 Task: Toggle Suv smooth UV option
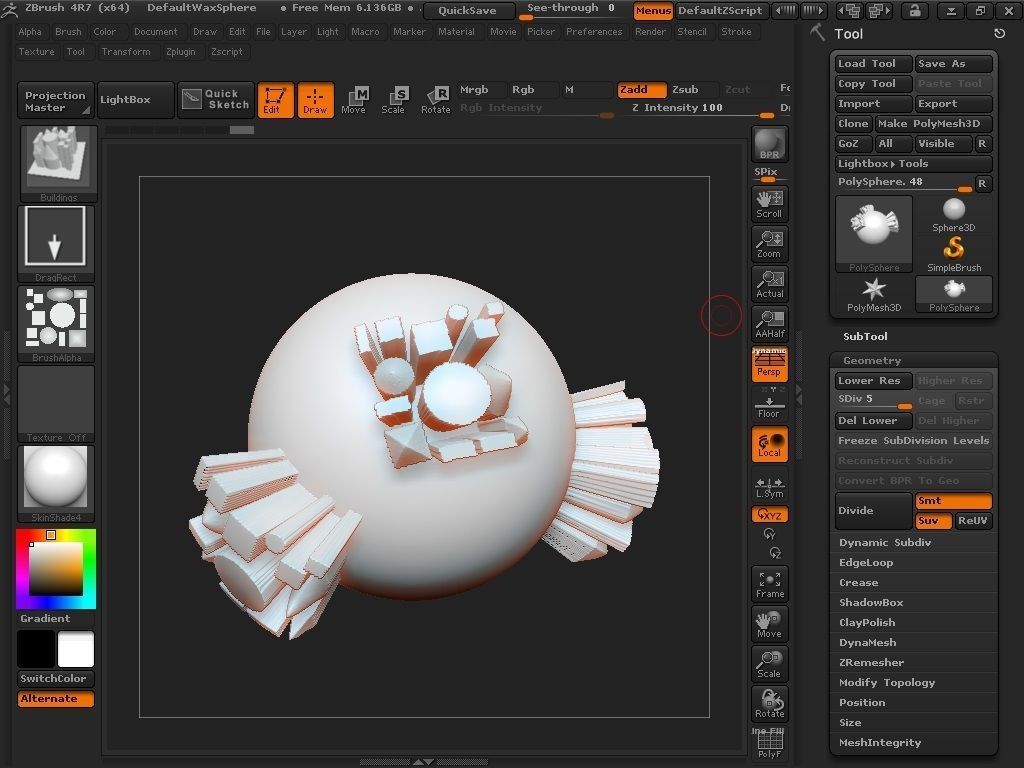pyautogui.click(x=934, y=520)
